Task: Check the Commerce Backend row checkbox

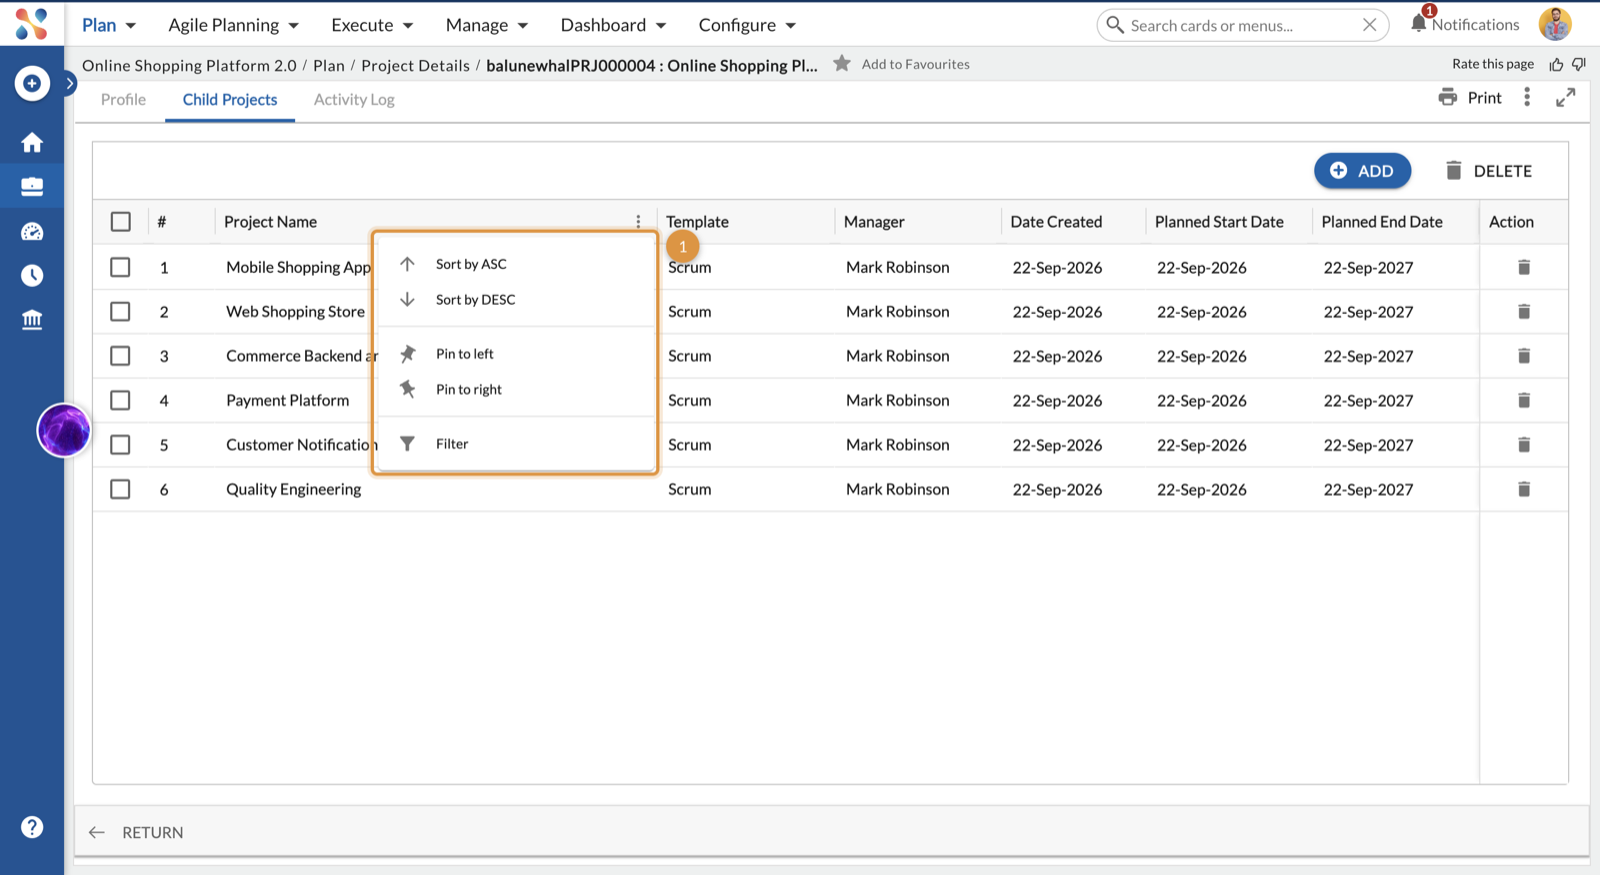Action: pos(120,356)
